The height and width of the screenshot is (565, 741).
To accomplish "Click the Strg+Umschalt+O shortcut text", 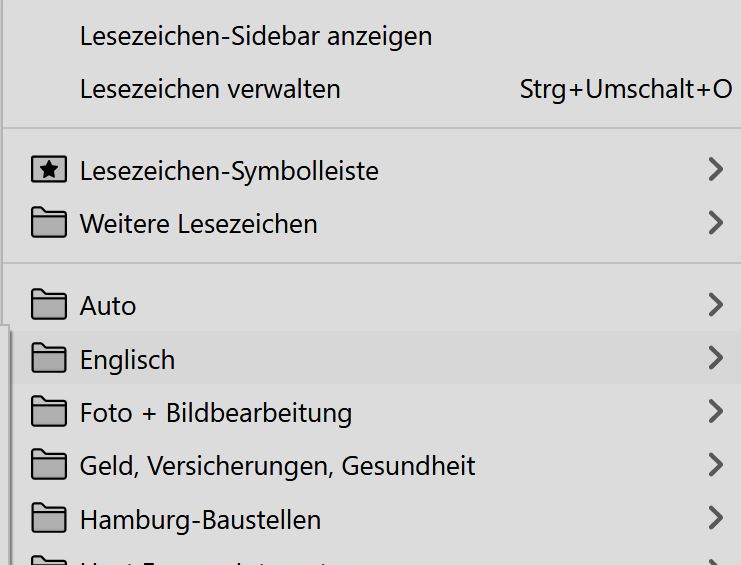I will (x=625, y=89).
